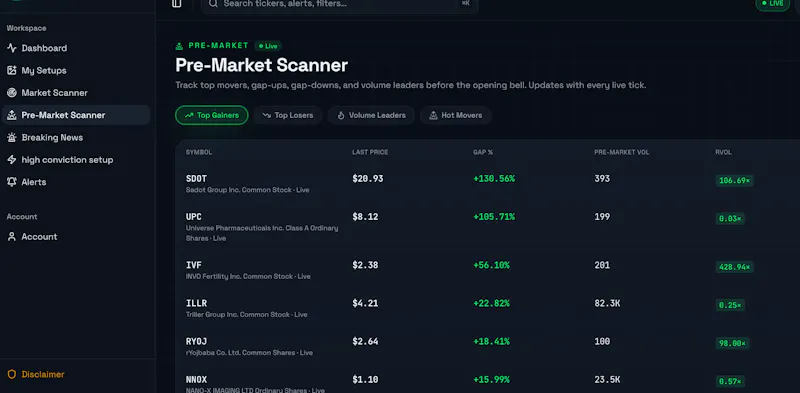The image size is (800, 393).
Task: Toggle the sidebar panel icon
Action: (x=177, y=4)
